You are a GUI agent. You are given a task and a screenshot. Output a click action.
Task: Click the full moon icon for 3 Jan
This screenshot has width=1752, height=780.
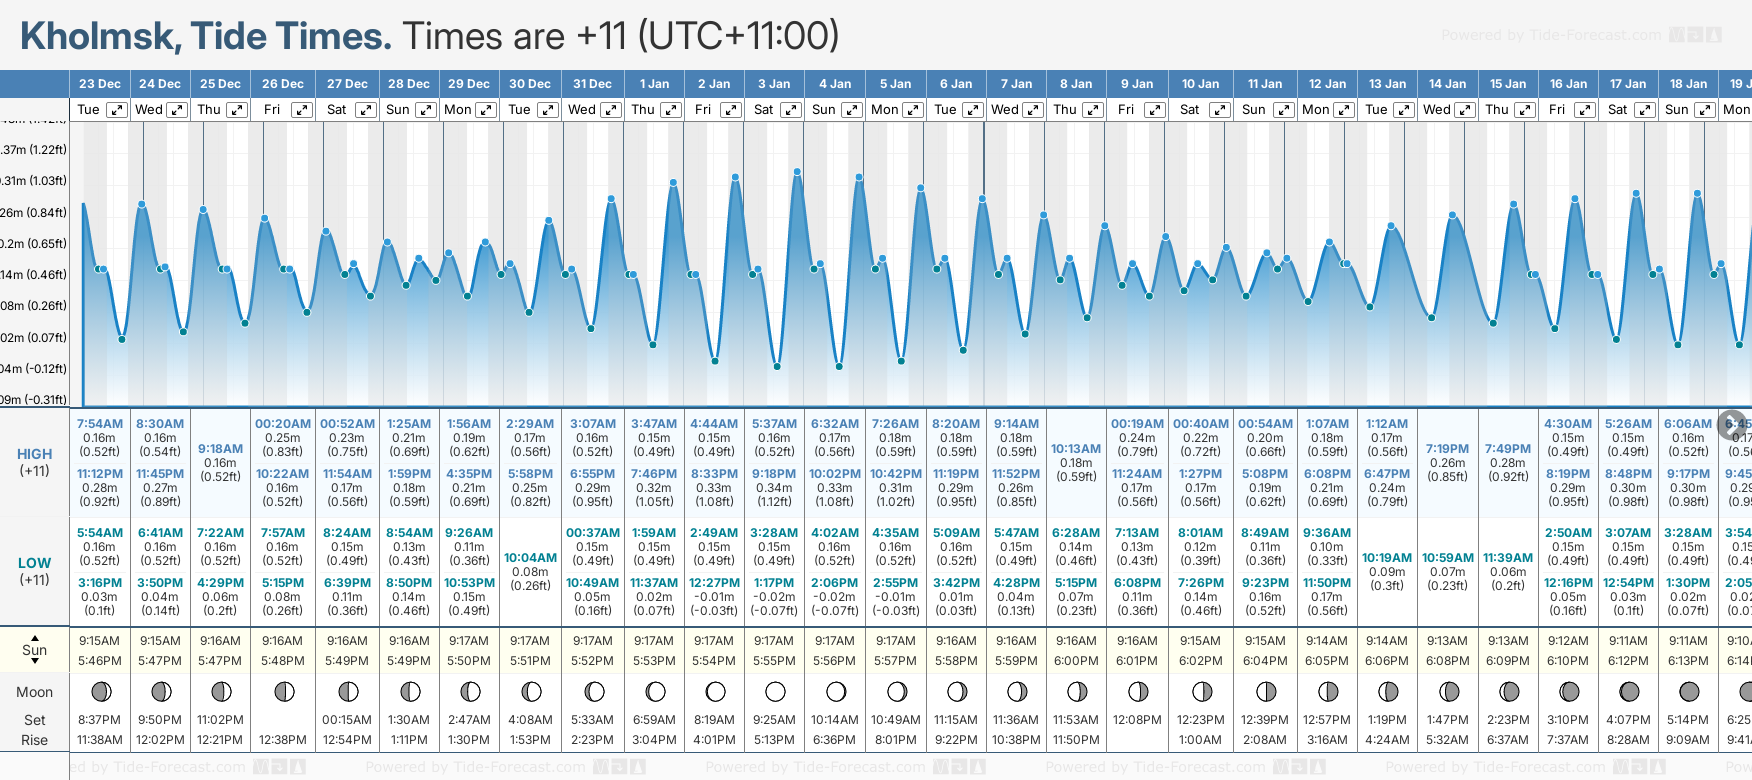pyautogui.click(x=775, y=691)
